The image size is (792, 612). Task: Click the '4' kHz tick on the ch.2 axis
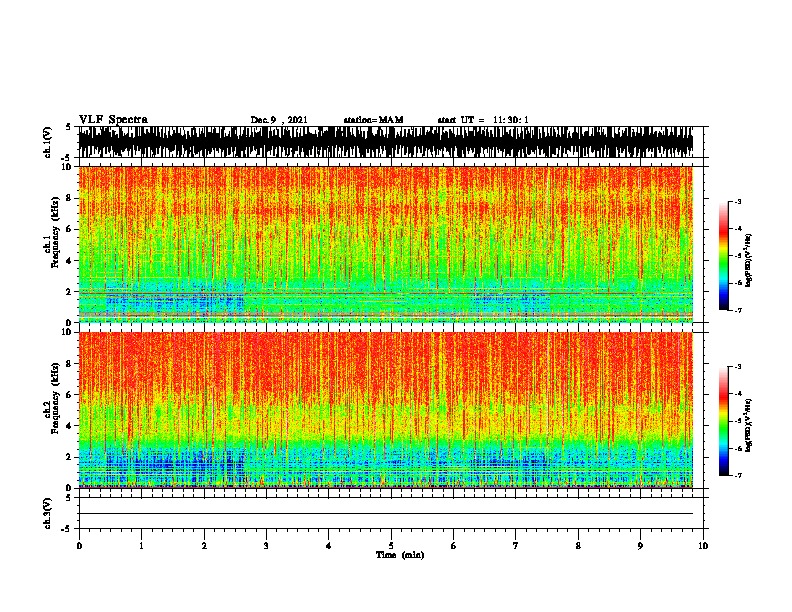coord(71,426)
